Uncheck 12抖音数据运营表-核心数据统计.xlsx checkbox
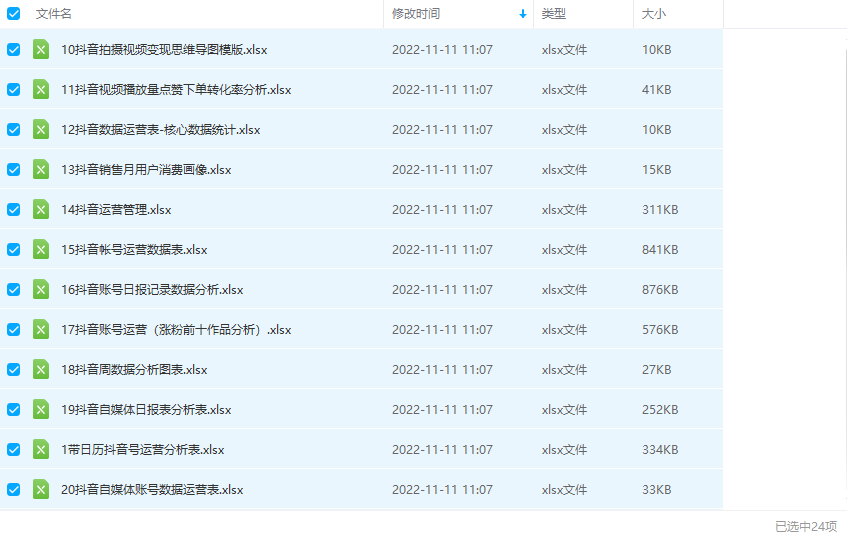Screen dimensions: 847x539 [14, 130]
